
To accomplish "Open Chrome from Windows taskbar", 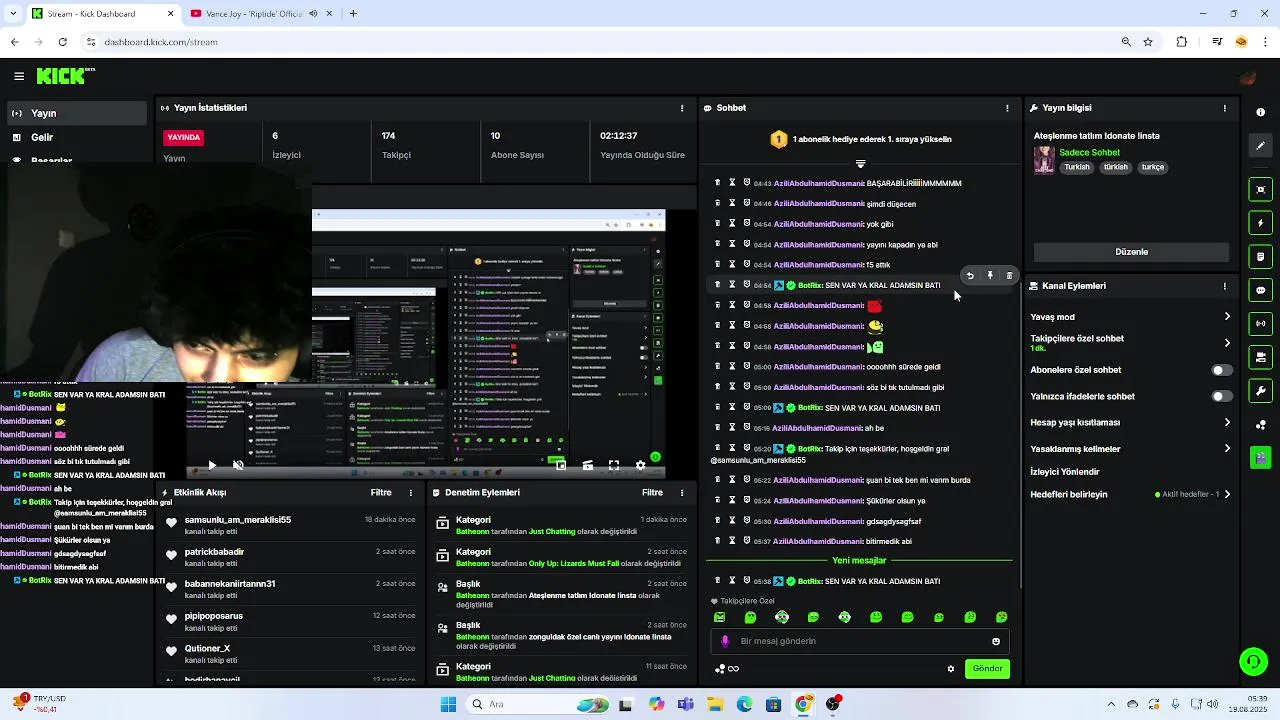I will click(803, 705).
